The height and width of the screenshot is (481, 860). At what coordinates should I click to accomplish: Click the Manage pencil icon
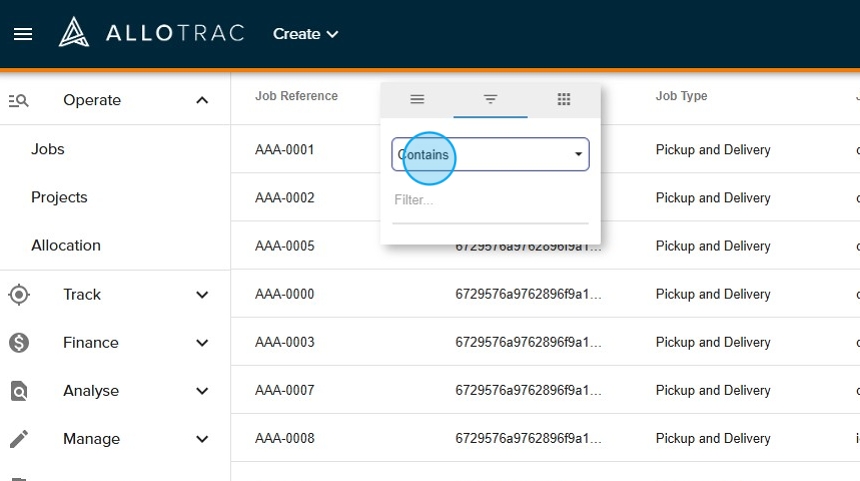19,439
